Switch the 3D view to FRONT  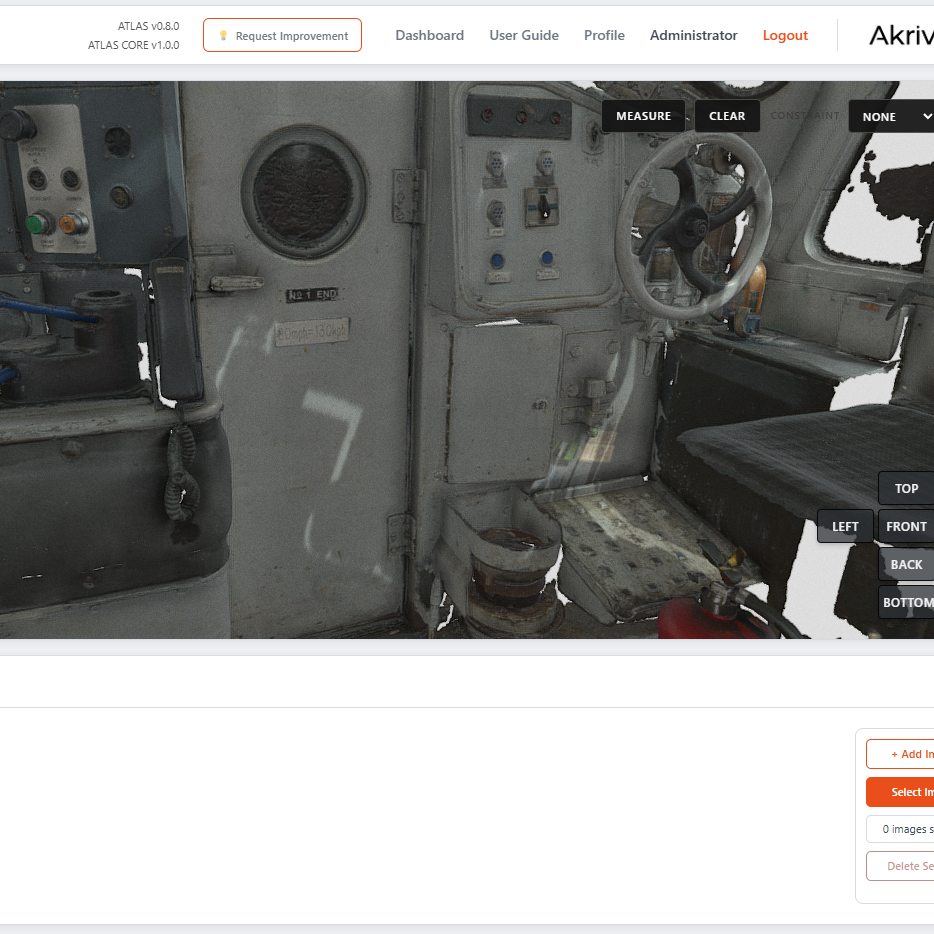906,527
